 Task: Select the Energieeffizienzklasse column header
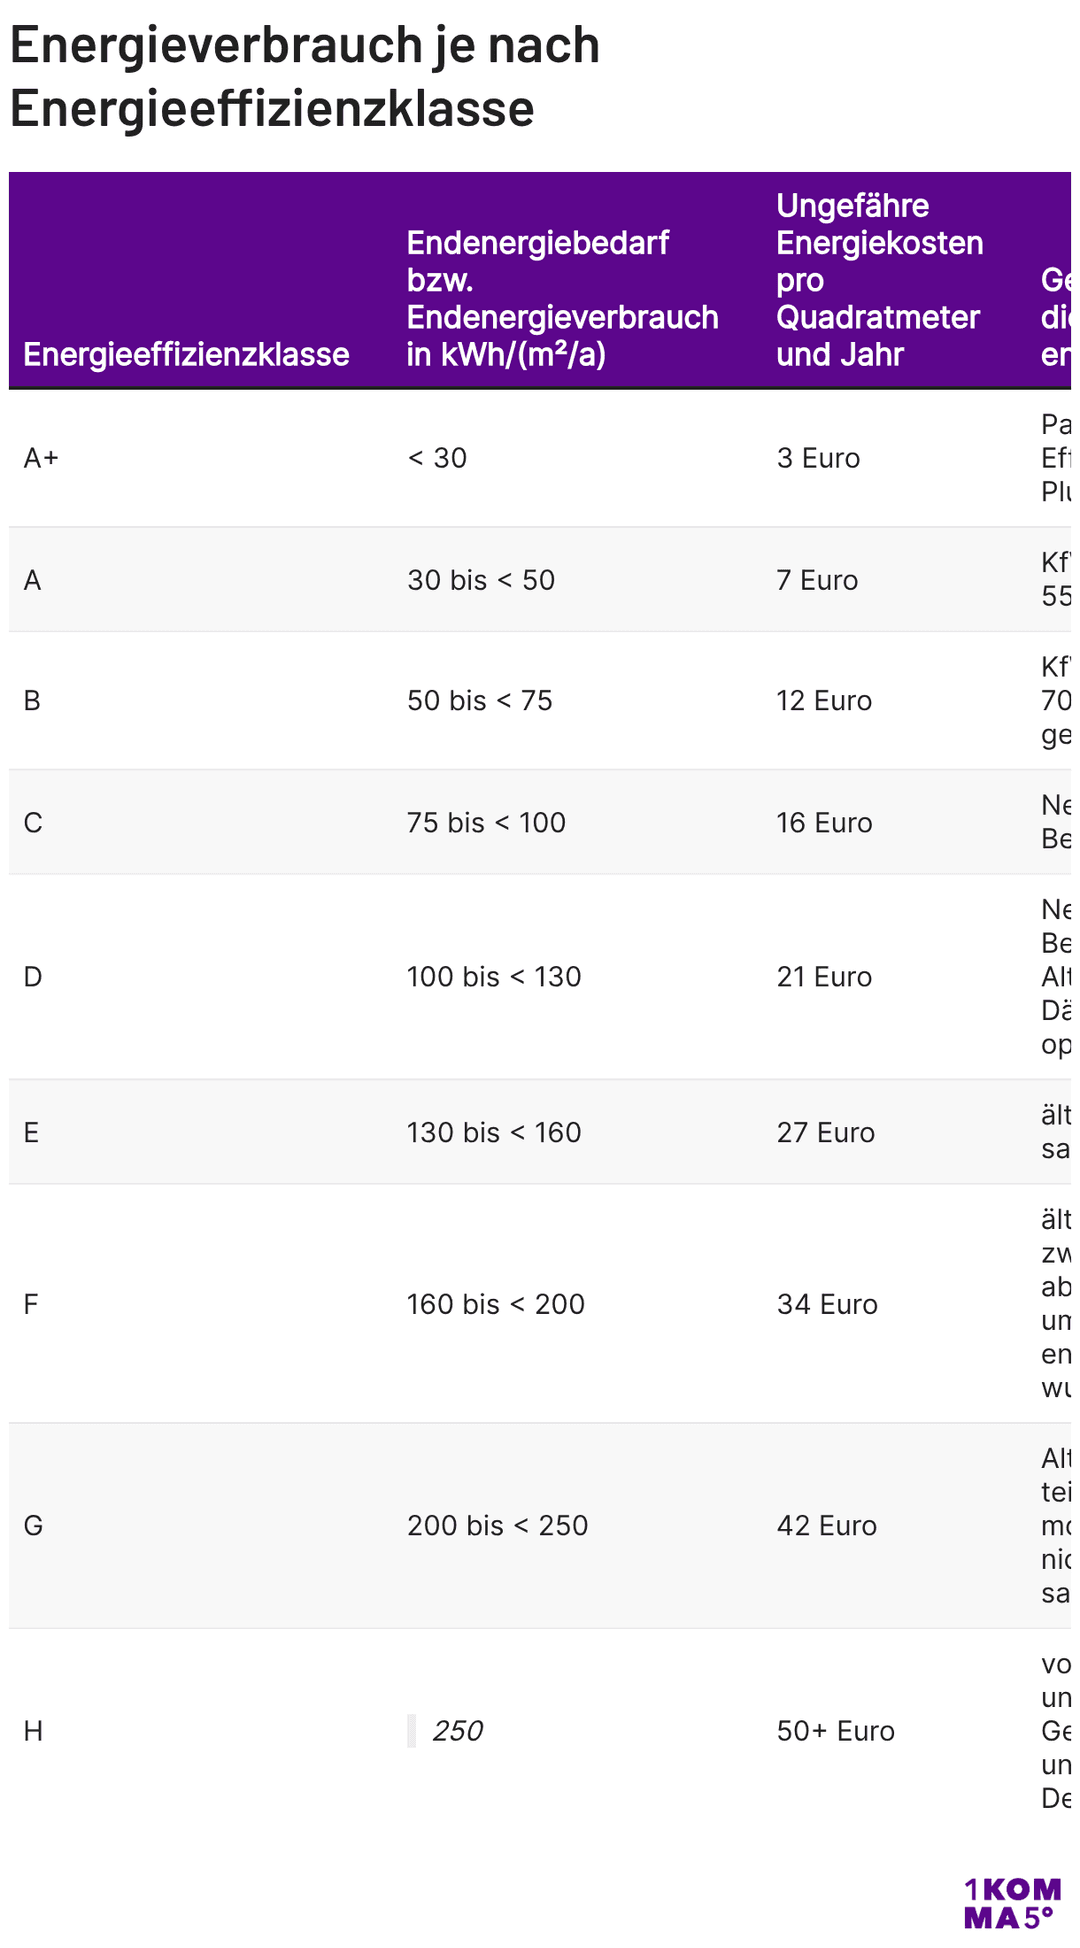[x=187, y=354]
